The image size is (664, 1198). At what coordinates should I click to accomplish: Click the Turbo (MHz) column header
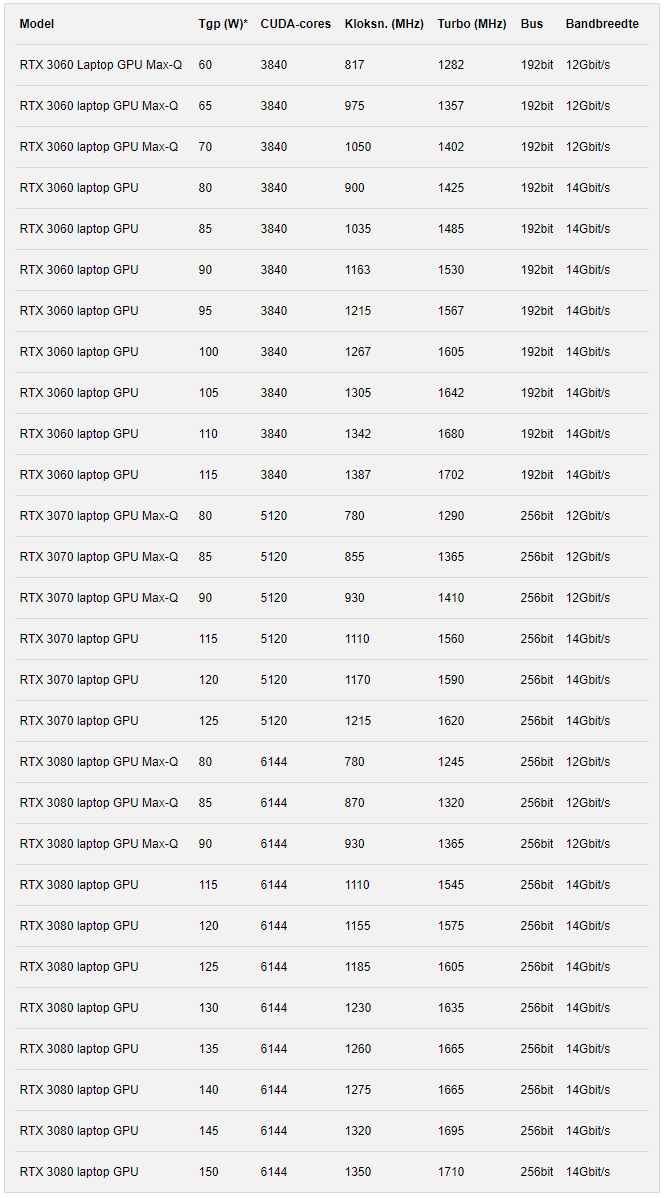(472, 24)
